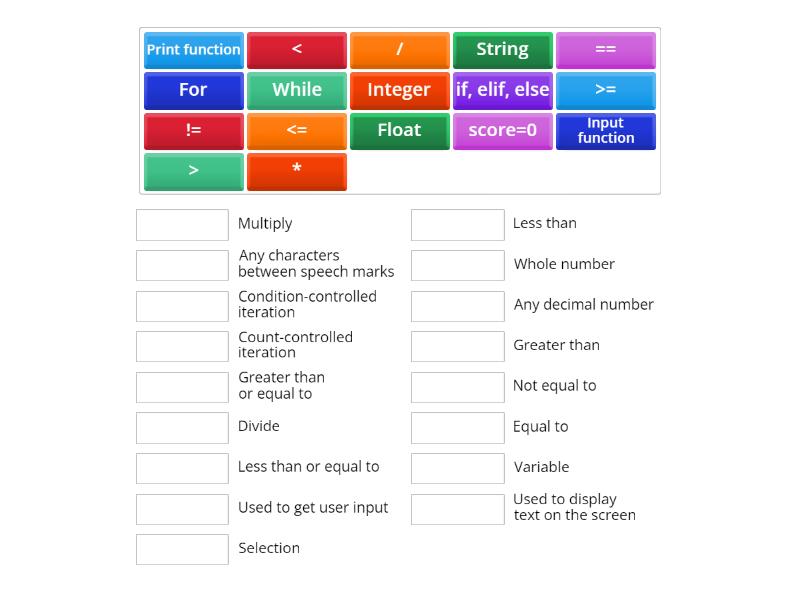This screenshot has width=800, height=600.
Task: Click the red '*' multiply tile
Action: click(297, 171)
